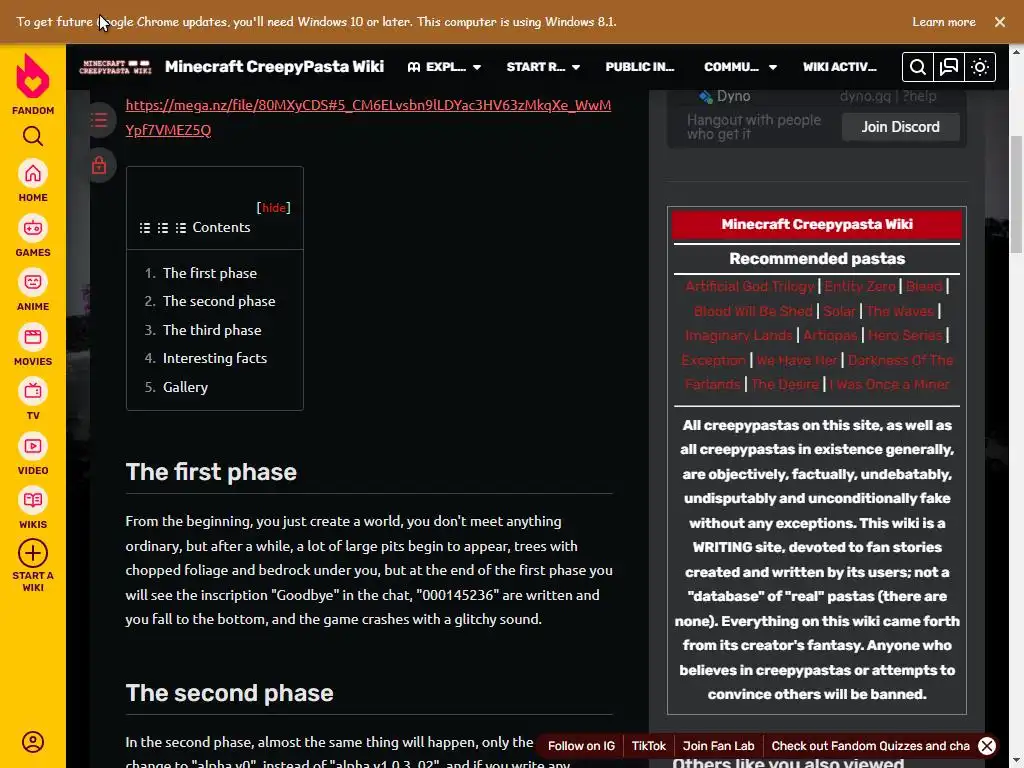
Task: Jump to Gallery in Contents
Action: point(185,387)
